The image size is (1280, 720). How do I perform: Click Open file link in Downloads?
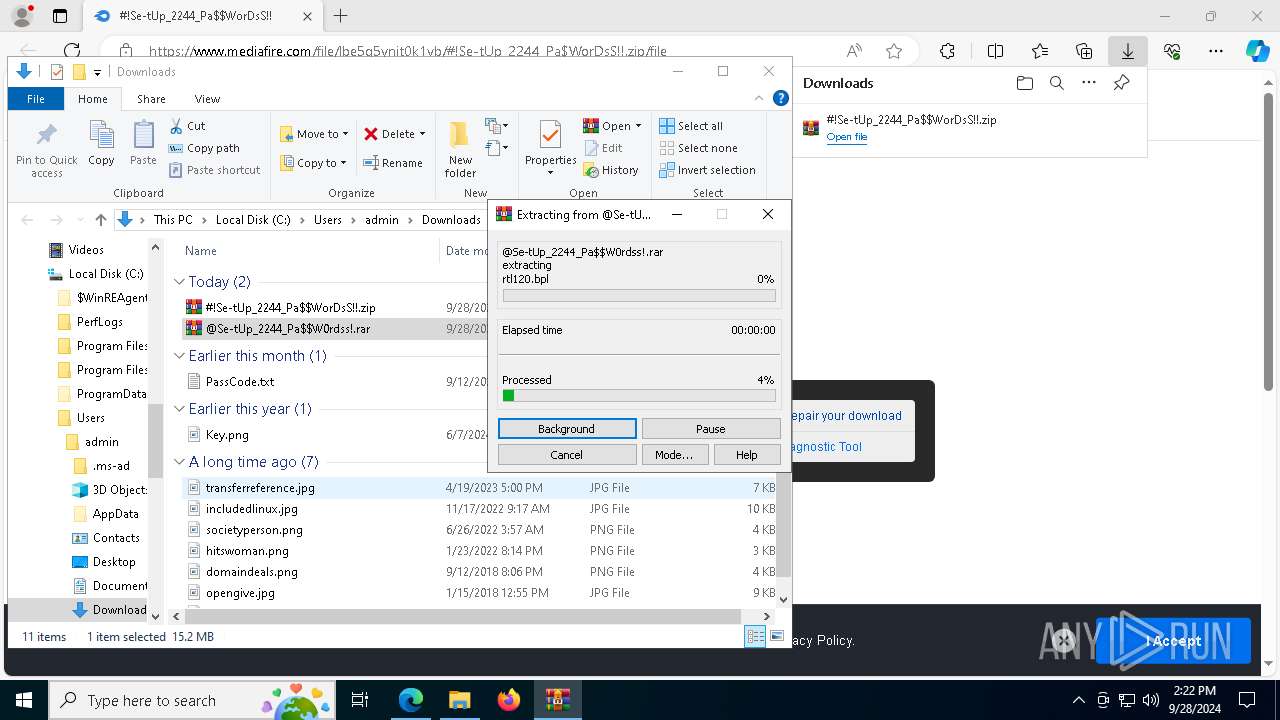tap(846, 137)
